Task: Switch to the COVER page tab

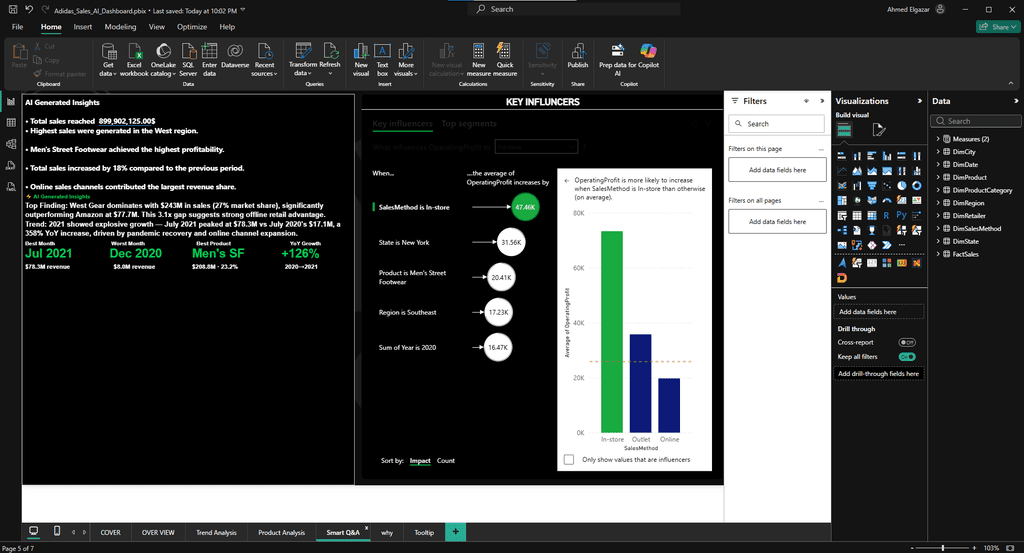Action: pyautogui.click(x=110, y=532)
